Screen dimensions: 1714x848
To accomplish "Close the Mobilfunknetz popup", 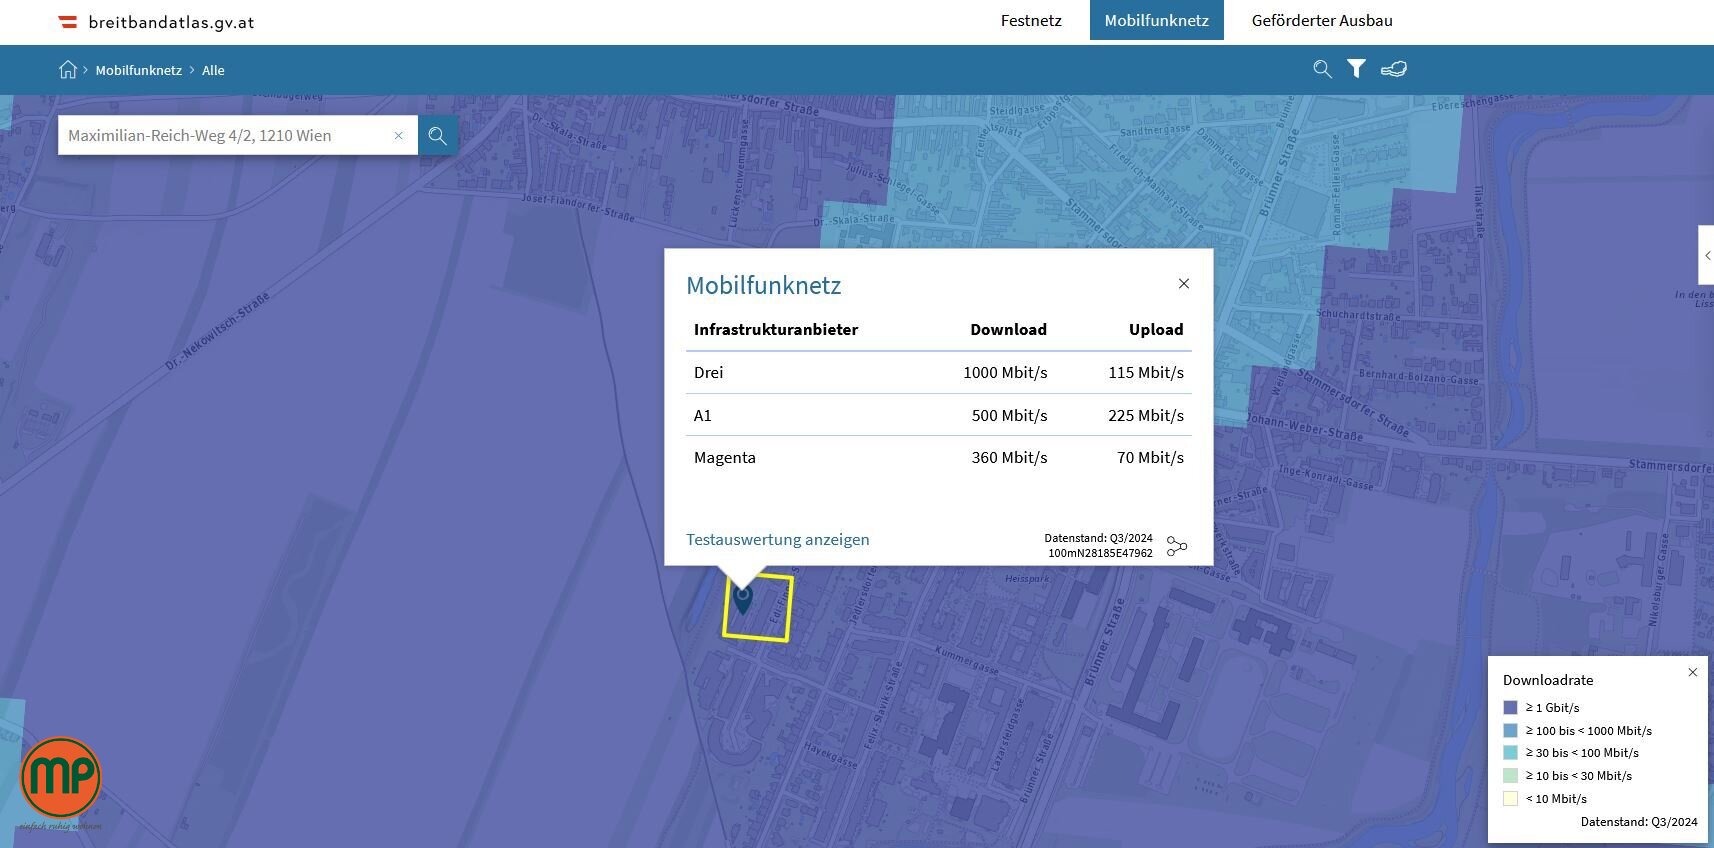I will click(x=1184, y=284).
